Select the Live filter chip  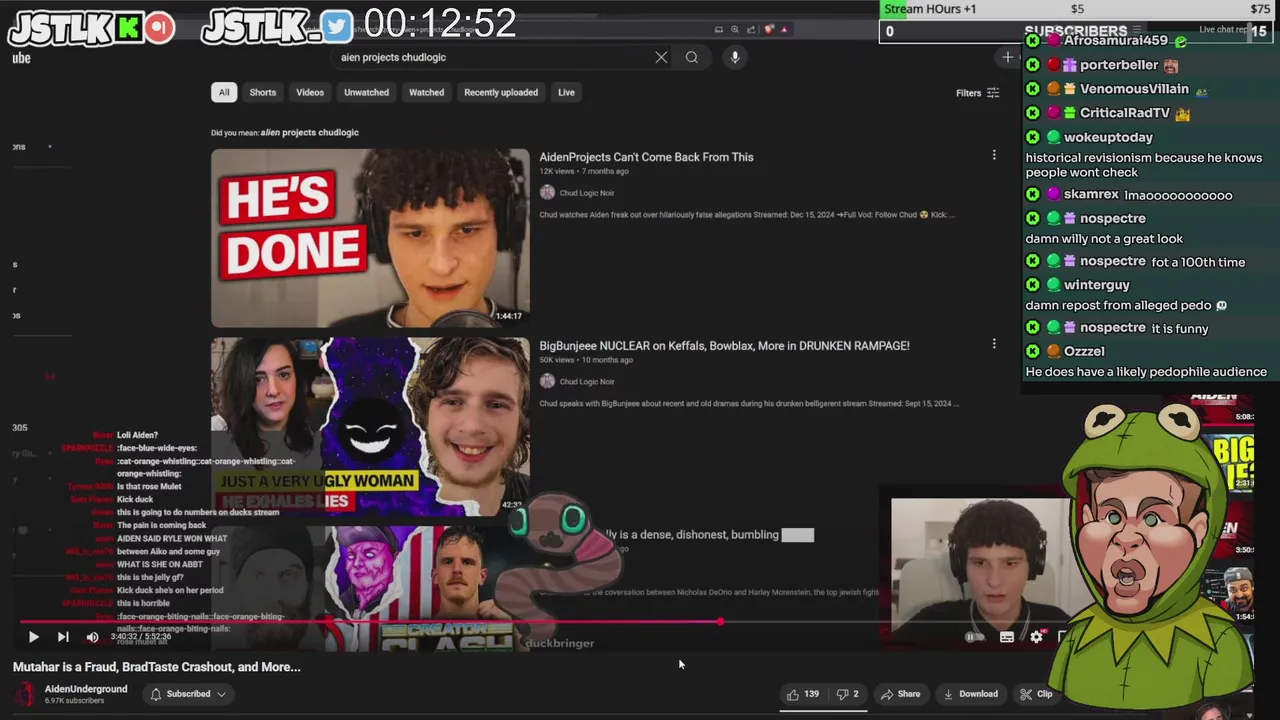click(x=566, y=92)
